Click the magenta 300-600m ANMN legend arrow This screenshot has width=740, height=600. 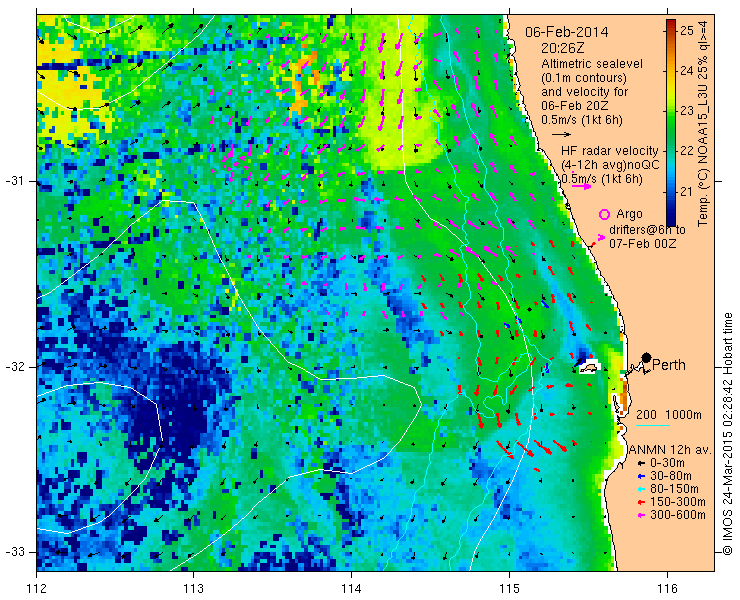click(x=641, y=515)
